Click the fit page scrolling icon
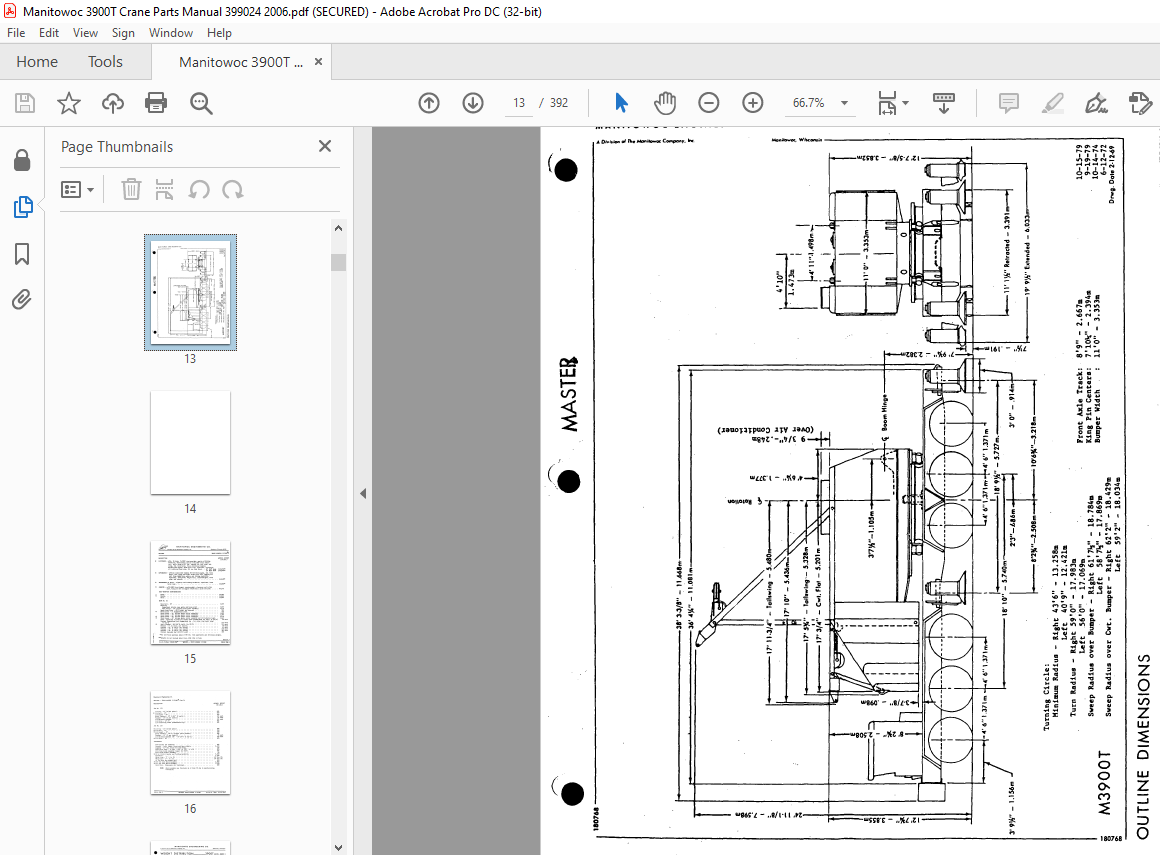The width and height of the screenshot is (1160, 855). [x=887, y=103]
